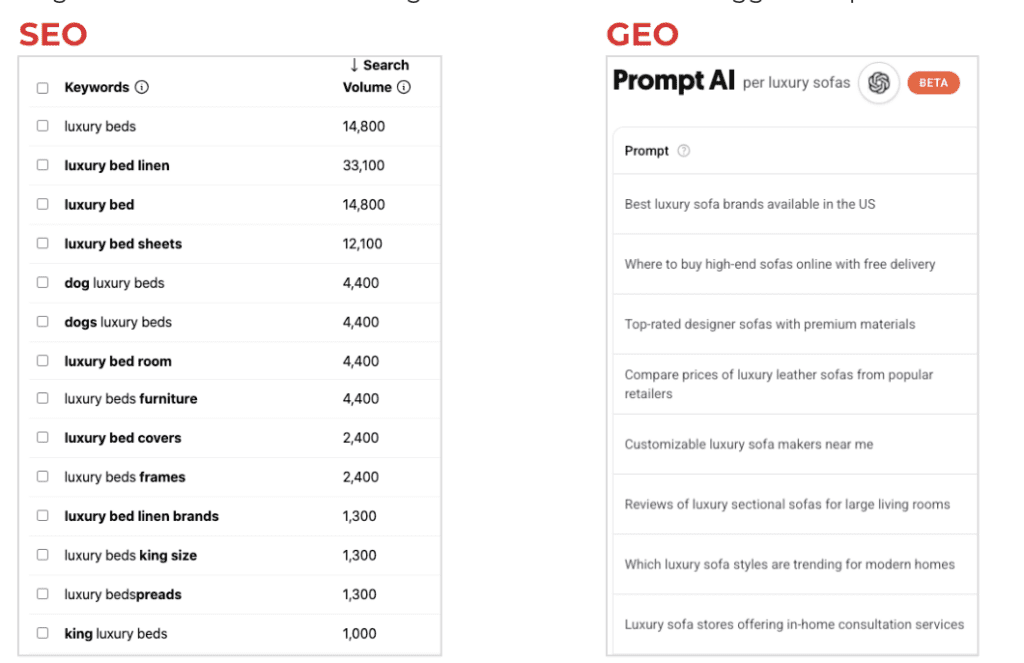Click the luxury beds furniture keyword

tap(131, 399)
